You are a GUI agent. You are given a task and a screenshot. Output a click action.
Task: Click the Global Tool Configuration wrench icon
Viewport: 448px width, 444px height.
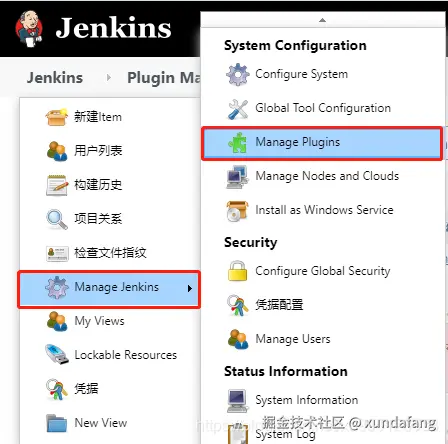click(237, 109)
